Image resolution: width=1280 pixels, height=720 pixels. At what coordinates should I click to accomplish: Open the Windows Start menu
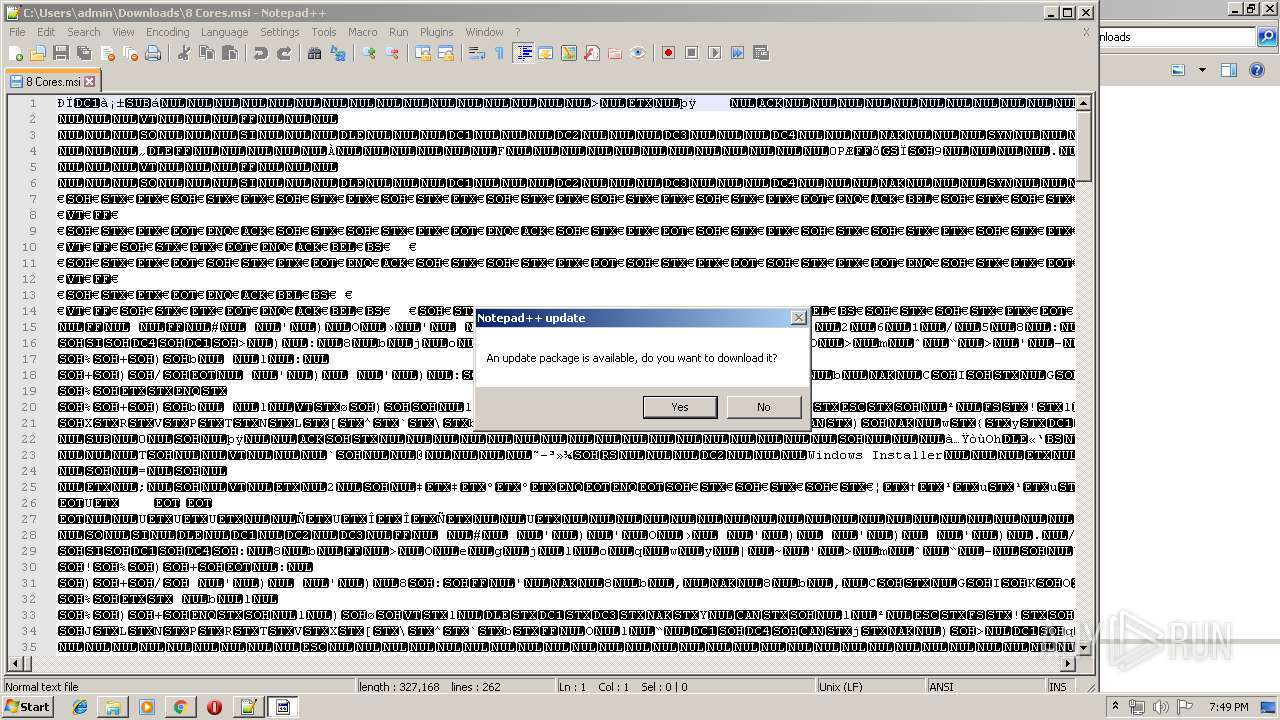[27, 707]
